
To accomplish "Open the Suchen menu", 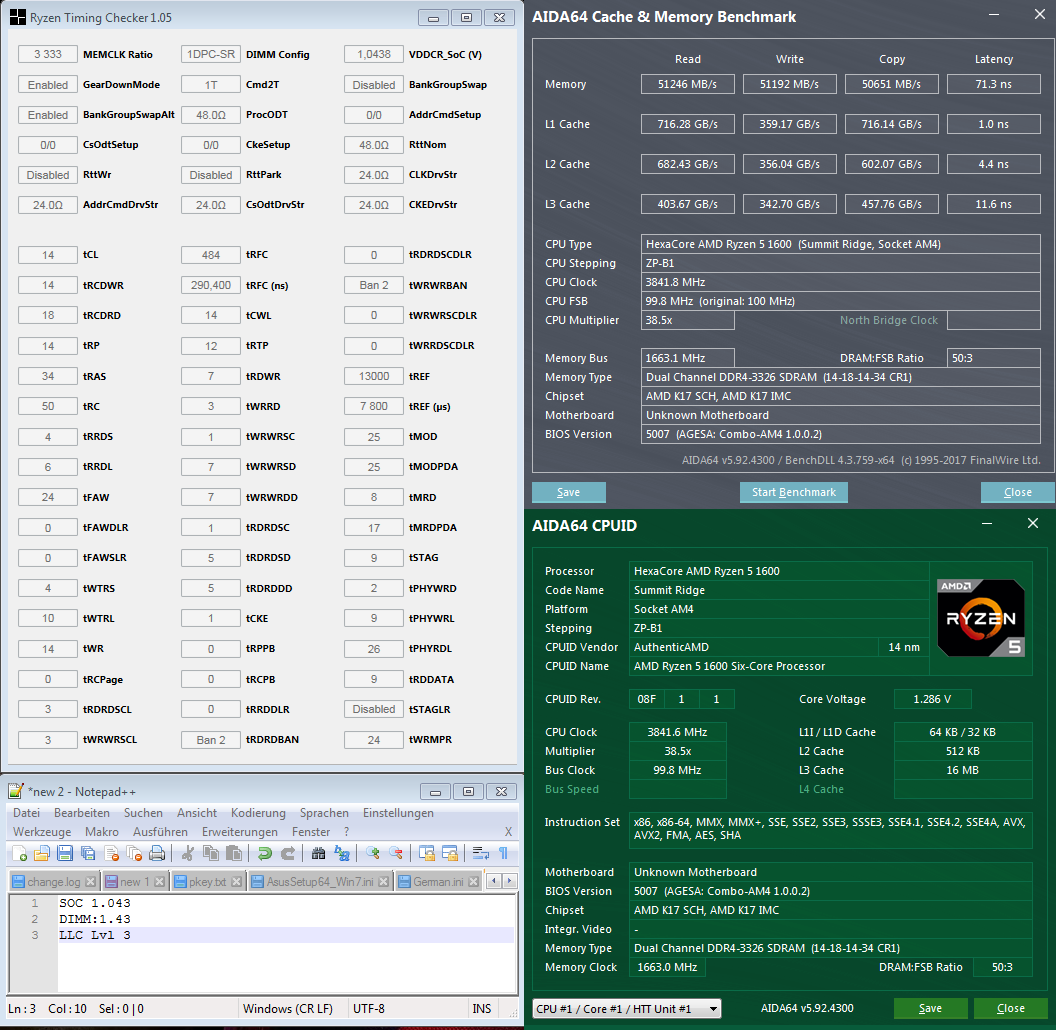I will (143, 813).
